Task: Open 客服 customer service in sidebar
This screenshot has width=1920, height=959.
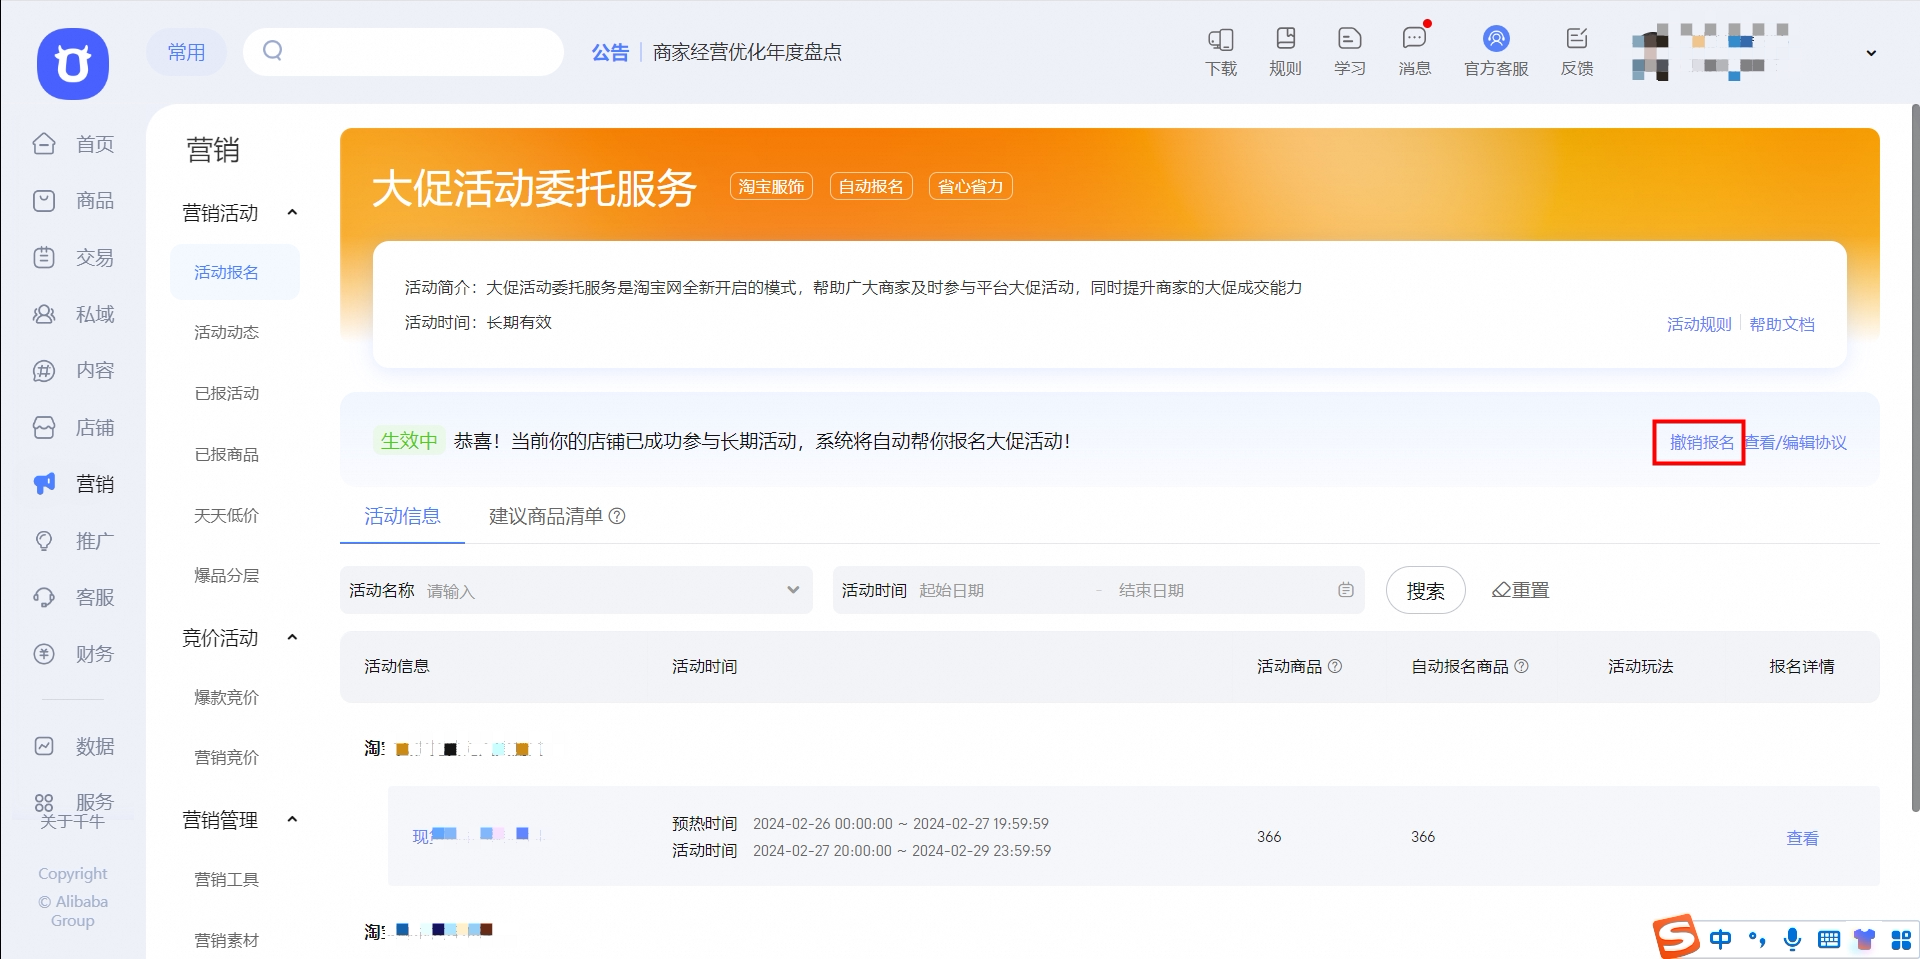Action: [x=74, y=598]
